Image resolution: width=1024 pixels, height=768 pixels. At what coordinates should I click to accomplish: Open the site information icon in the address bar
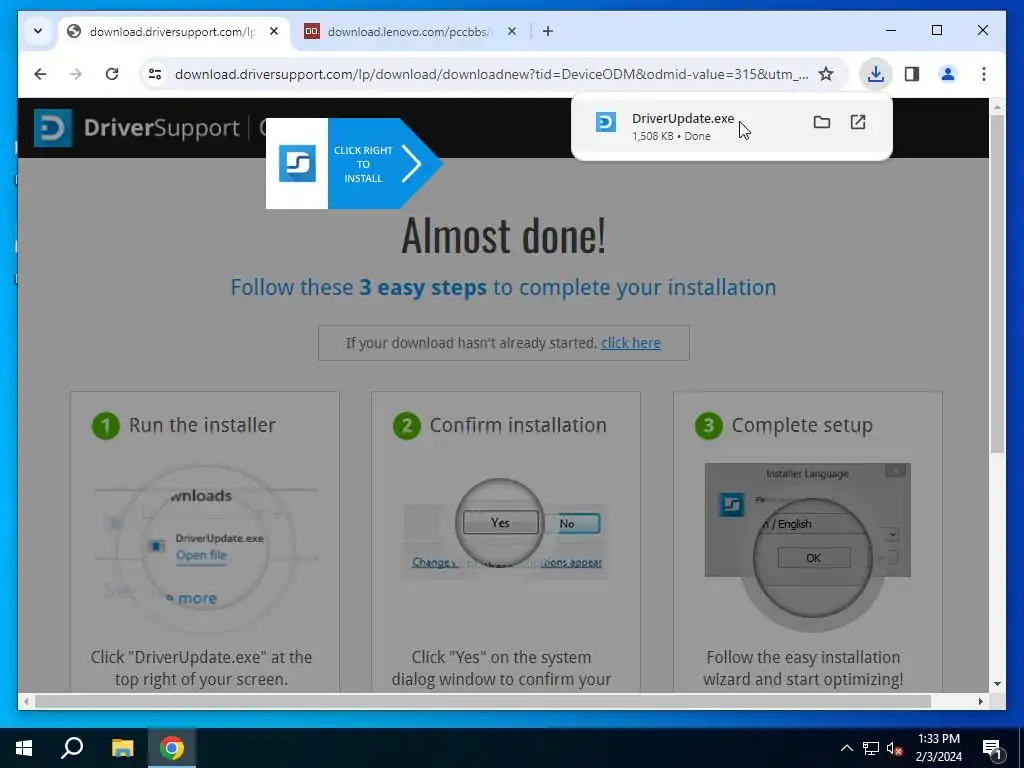(155, 74)
